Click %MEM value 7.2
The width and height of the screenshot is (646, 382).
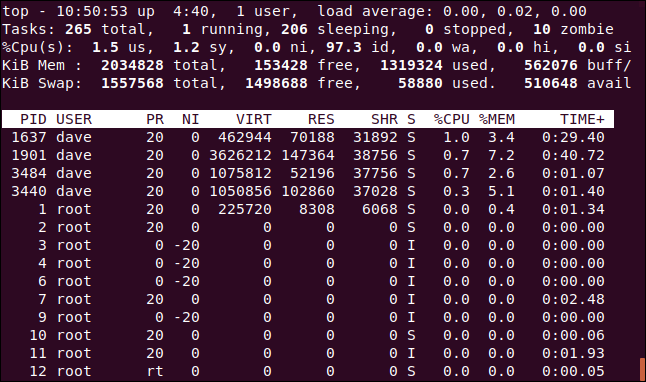[501, 155]
